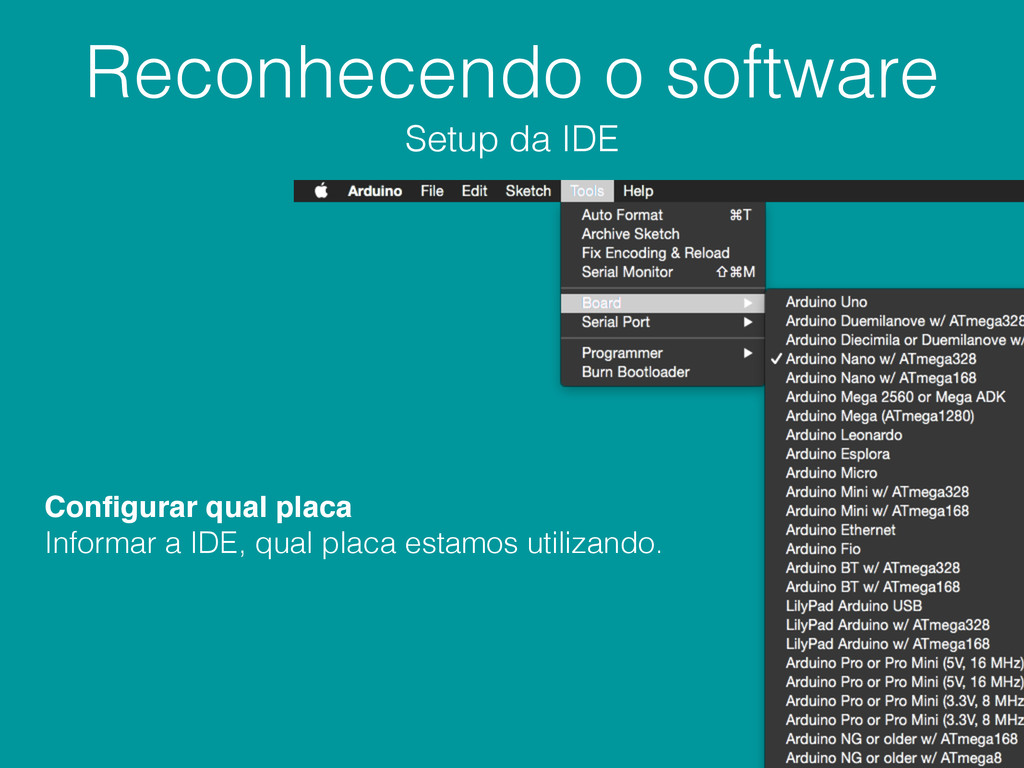This screenshot has height=768, width=1024.
Task: Open the Help menu
Action: (638, 191)
